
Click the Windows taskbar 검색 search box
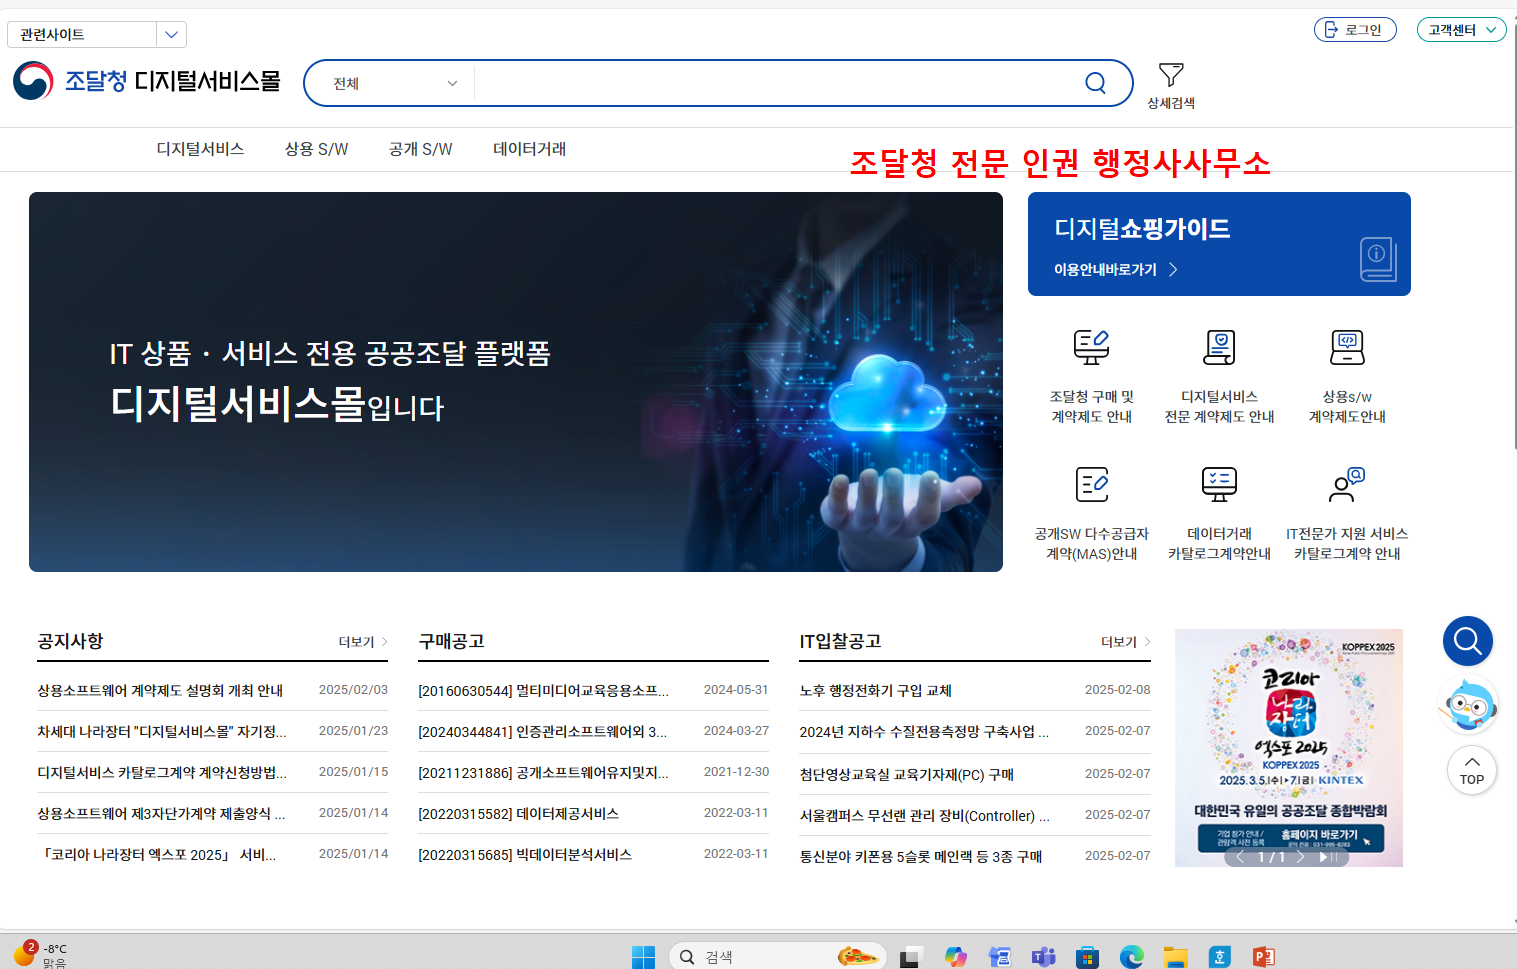777,957
